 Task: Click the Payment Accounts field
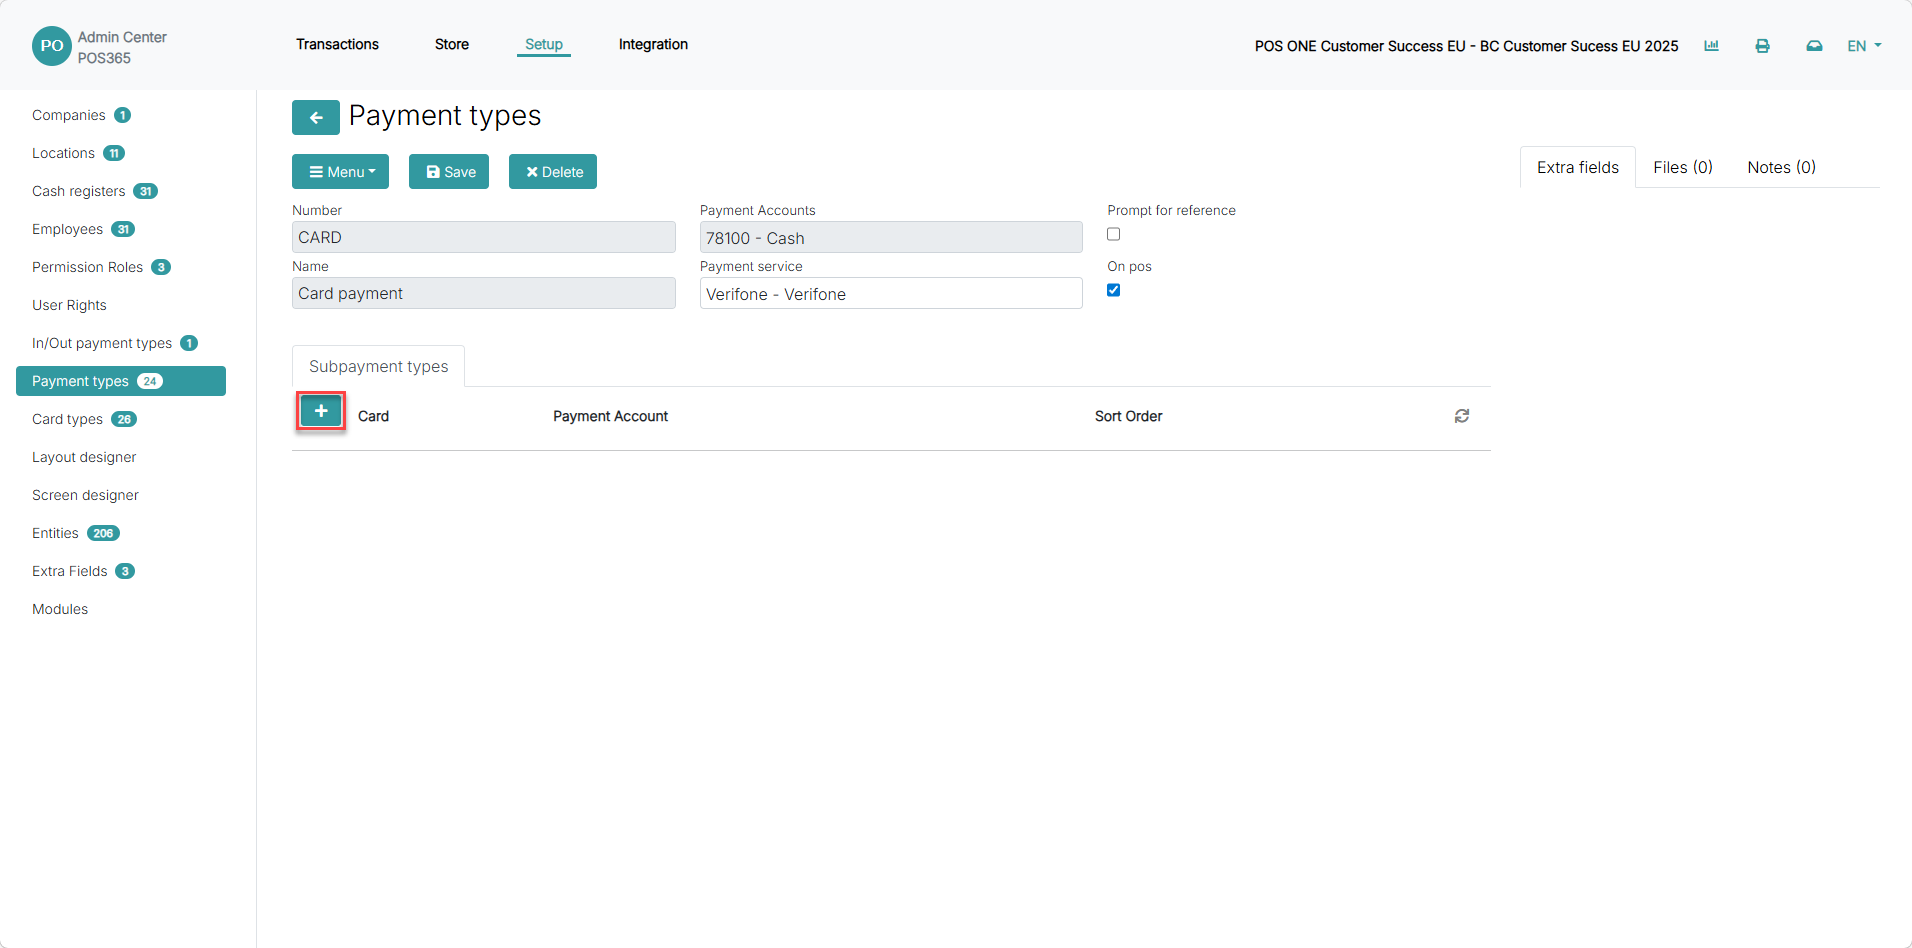[891, 237]
